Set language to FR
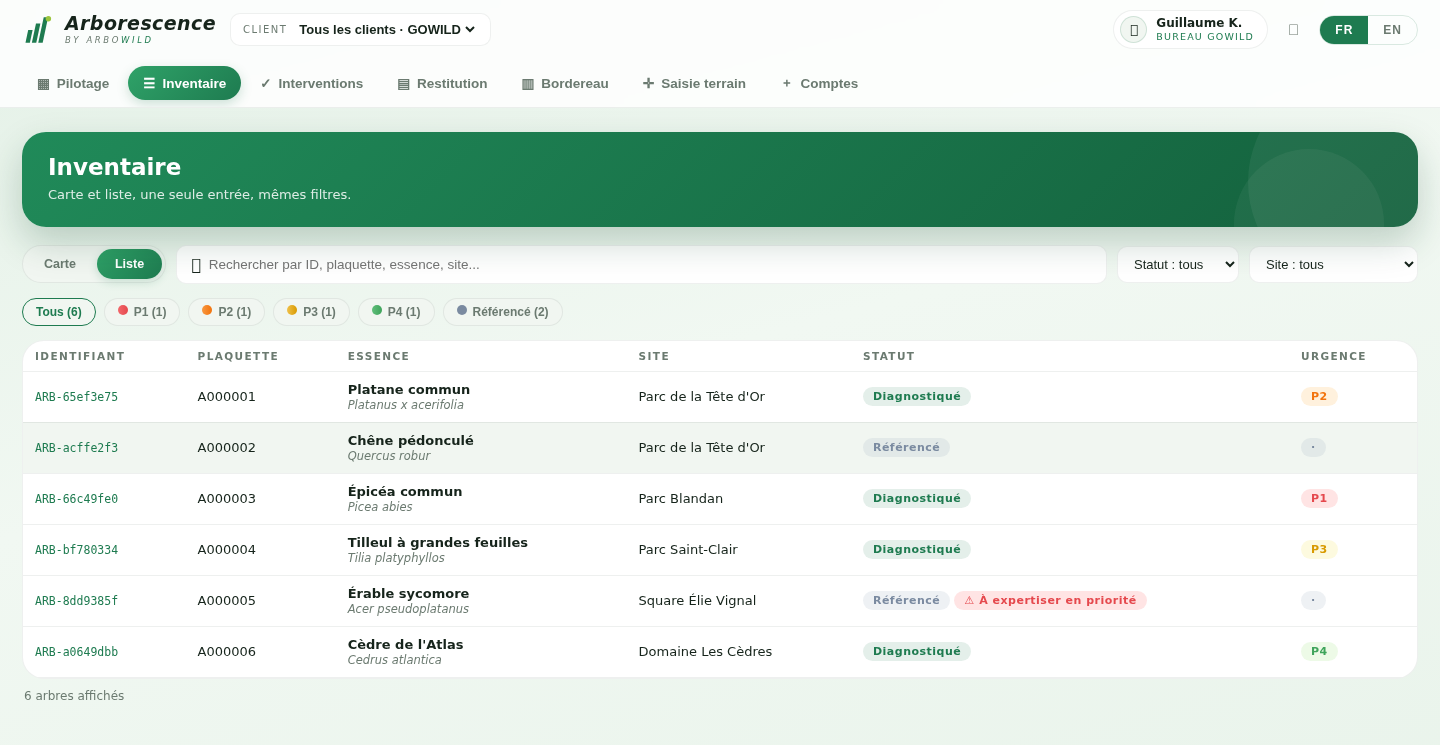Screen dimensions: 1440x745 click(1344, 30)
